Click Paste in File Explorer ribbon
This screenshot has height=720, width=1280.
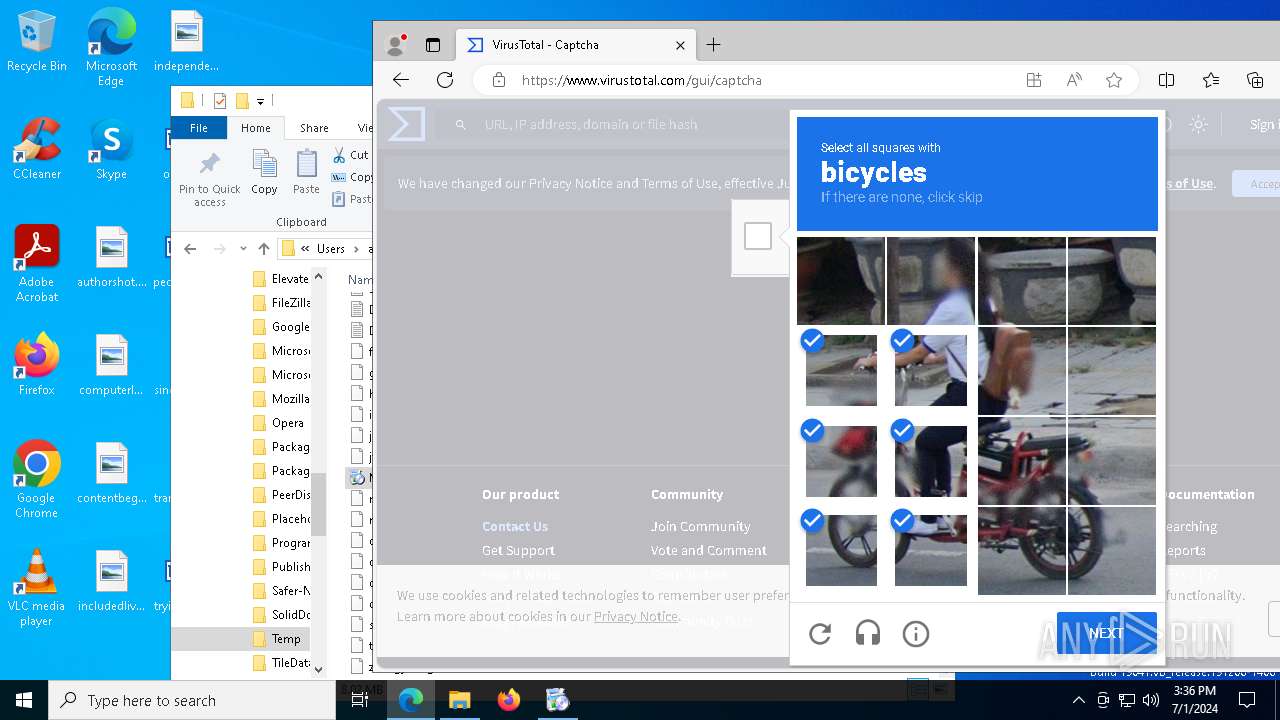click(x=306, y=172)
